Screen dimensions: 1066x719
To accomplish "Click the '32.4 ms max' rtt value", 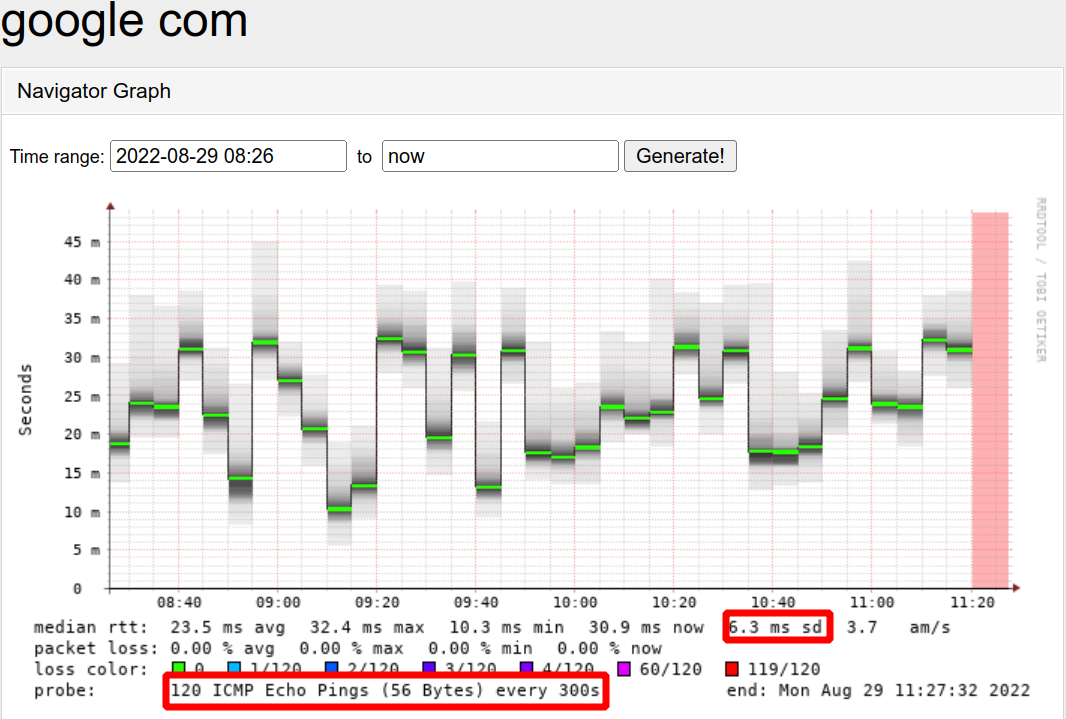I will 367,627.
